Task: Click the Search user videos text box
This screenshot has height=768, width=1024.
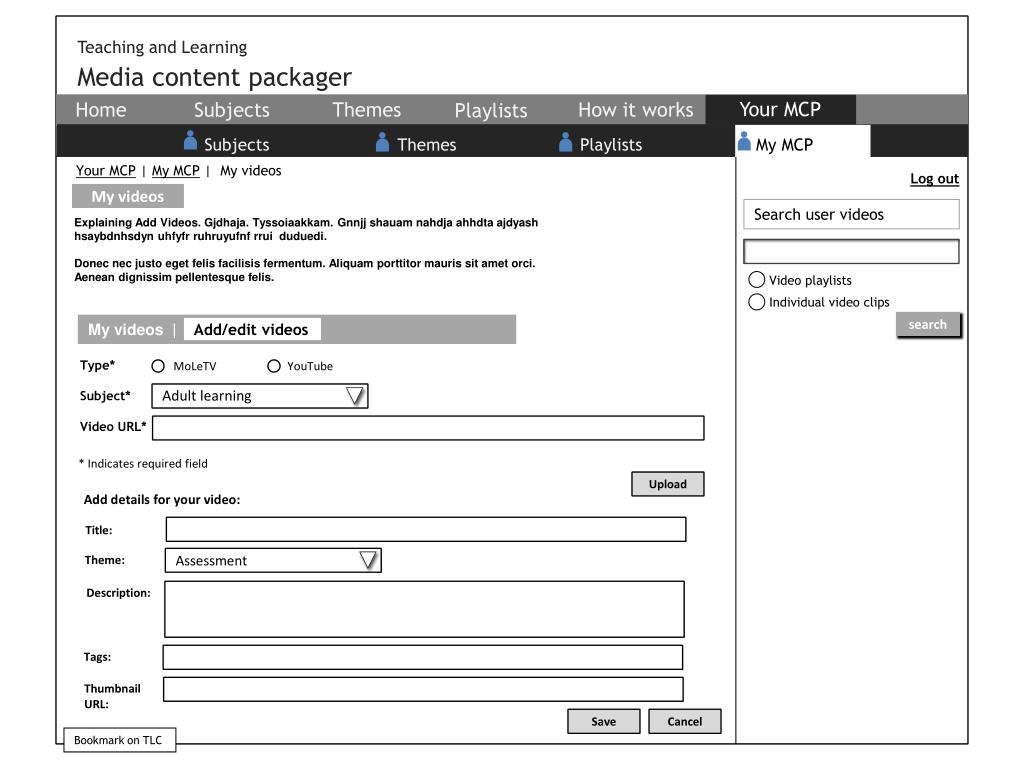Action: click(x=852, y=252)
